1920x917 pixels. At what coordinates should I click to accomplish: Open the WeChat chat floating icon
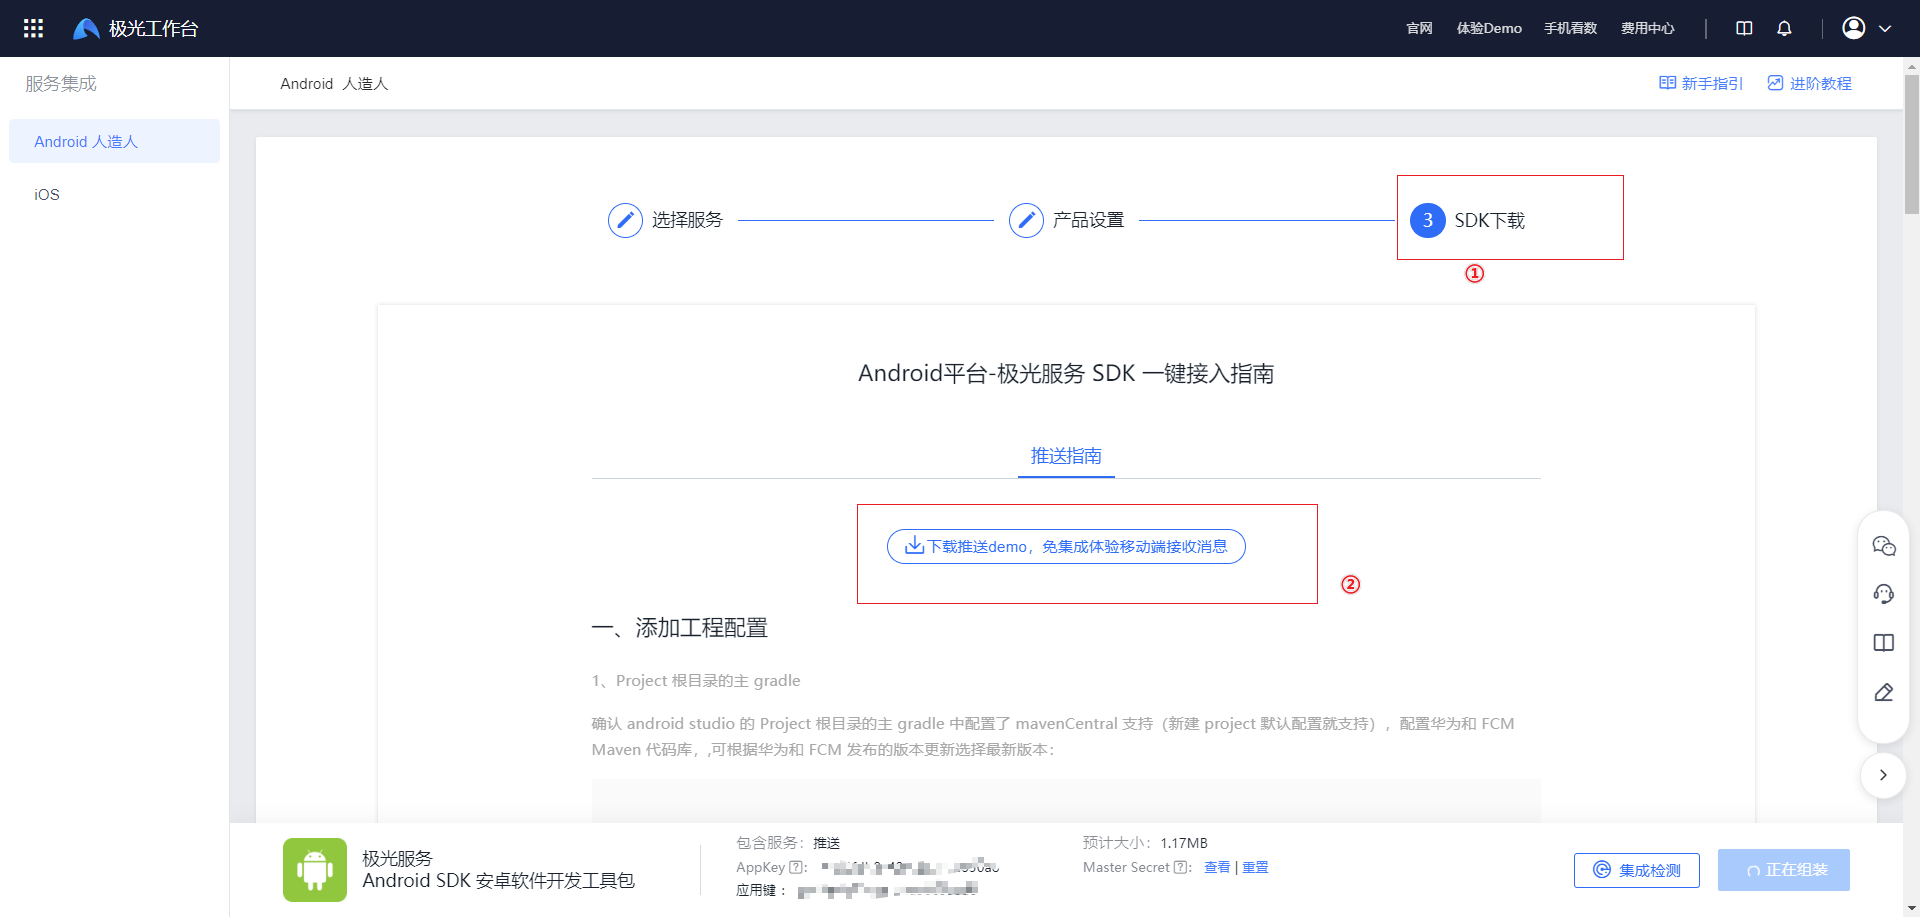pyautogui.click(x=1884, y=545)
